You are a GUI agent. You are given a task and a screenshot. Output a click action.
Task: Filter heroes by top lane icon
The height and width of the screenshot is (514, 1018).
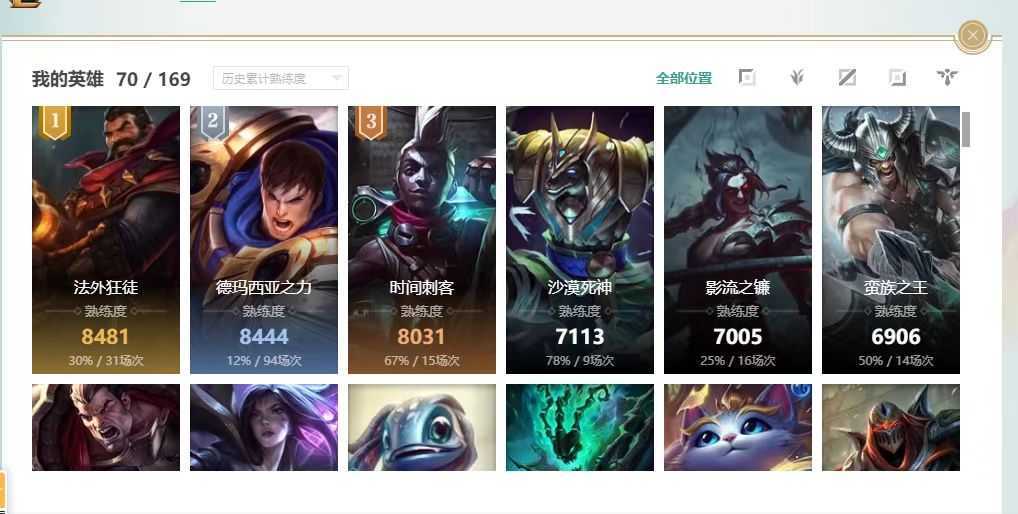(747, 78)
